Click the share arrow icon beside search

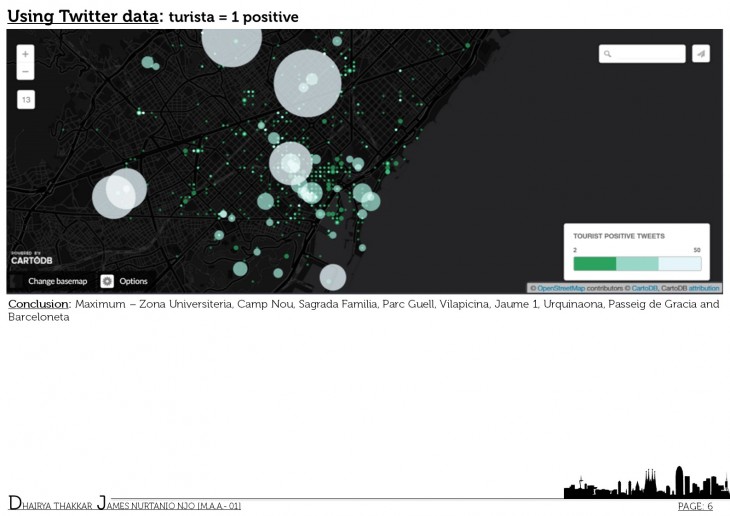[701, 54]
